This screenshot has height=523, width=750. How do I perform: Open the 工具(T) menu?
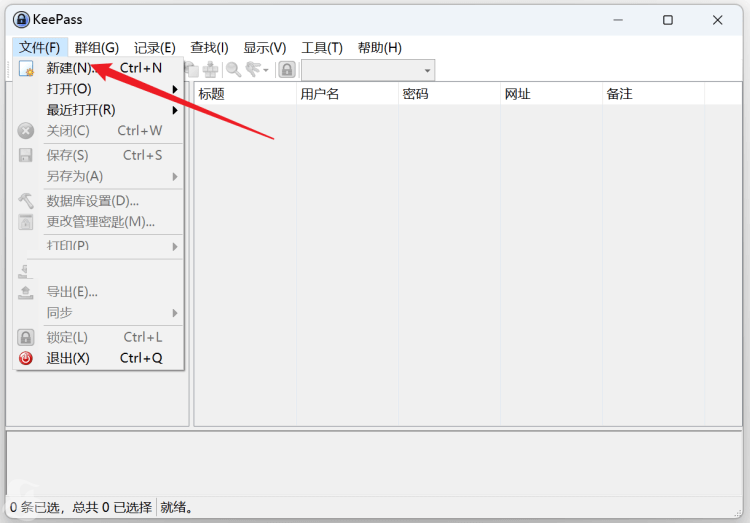coord(322,47)
